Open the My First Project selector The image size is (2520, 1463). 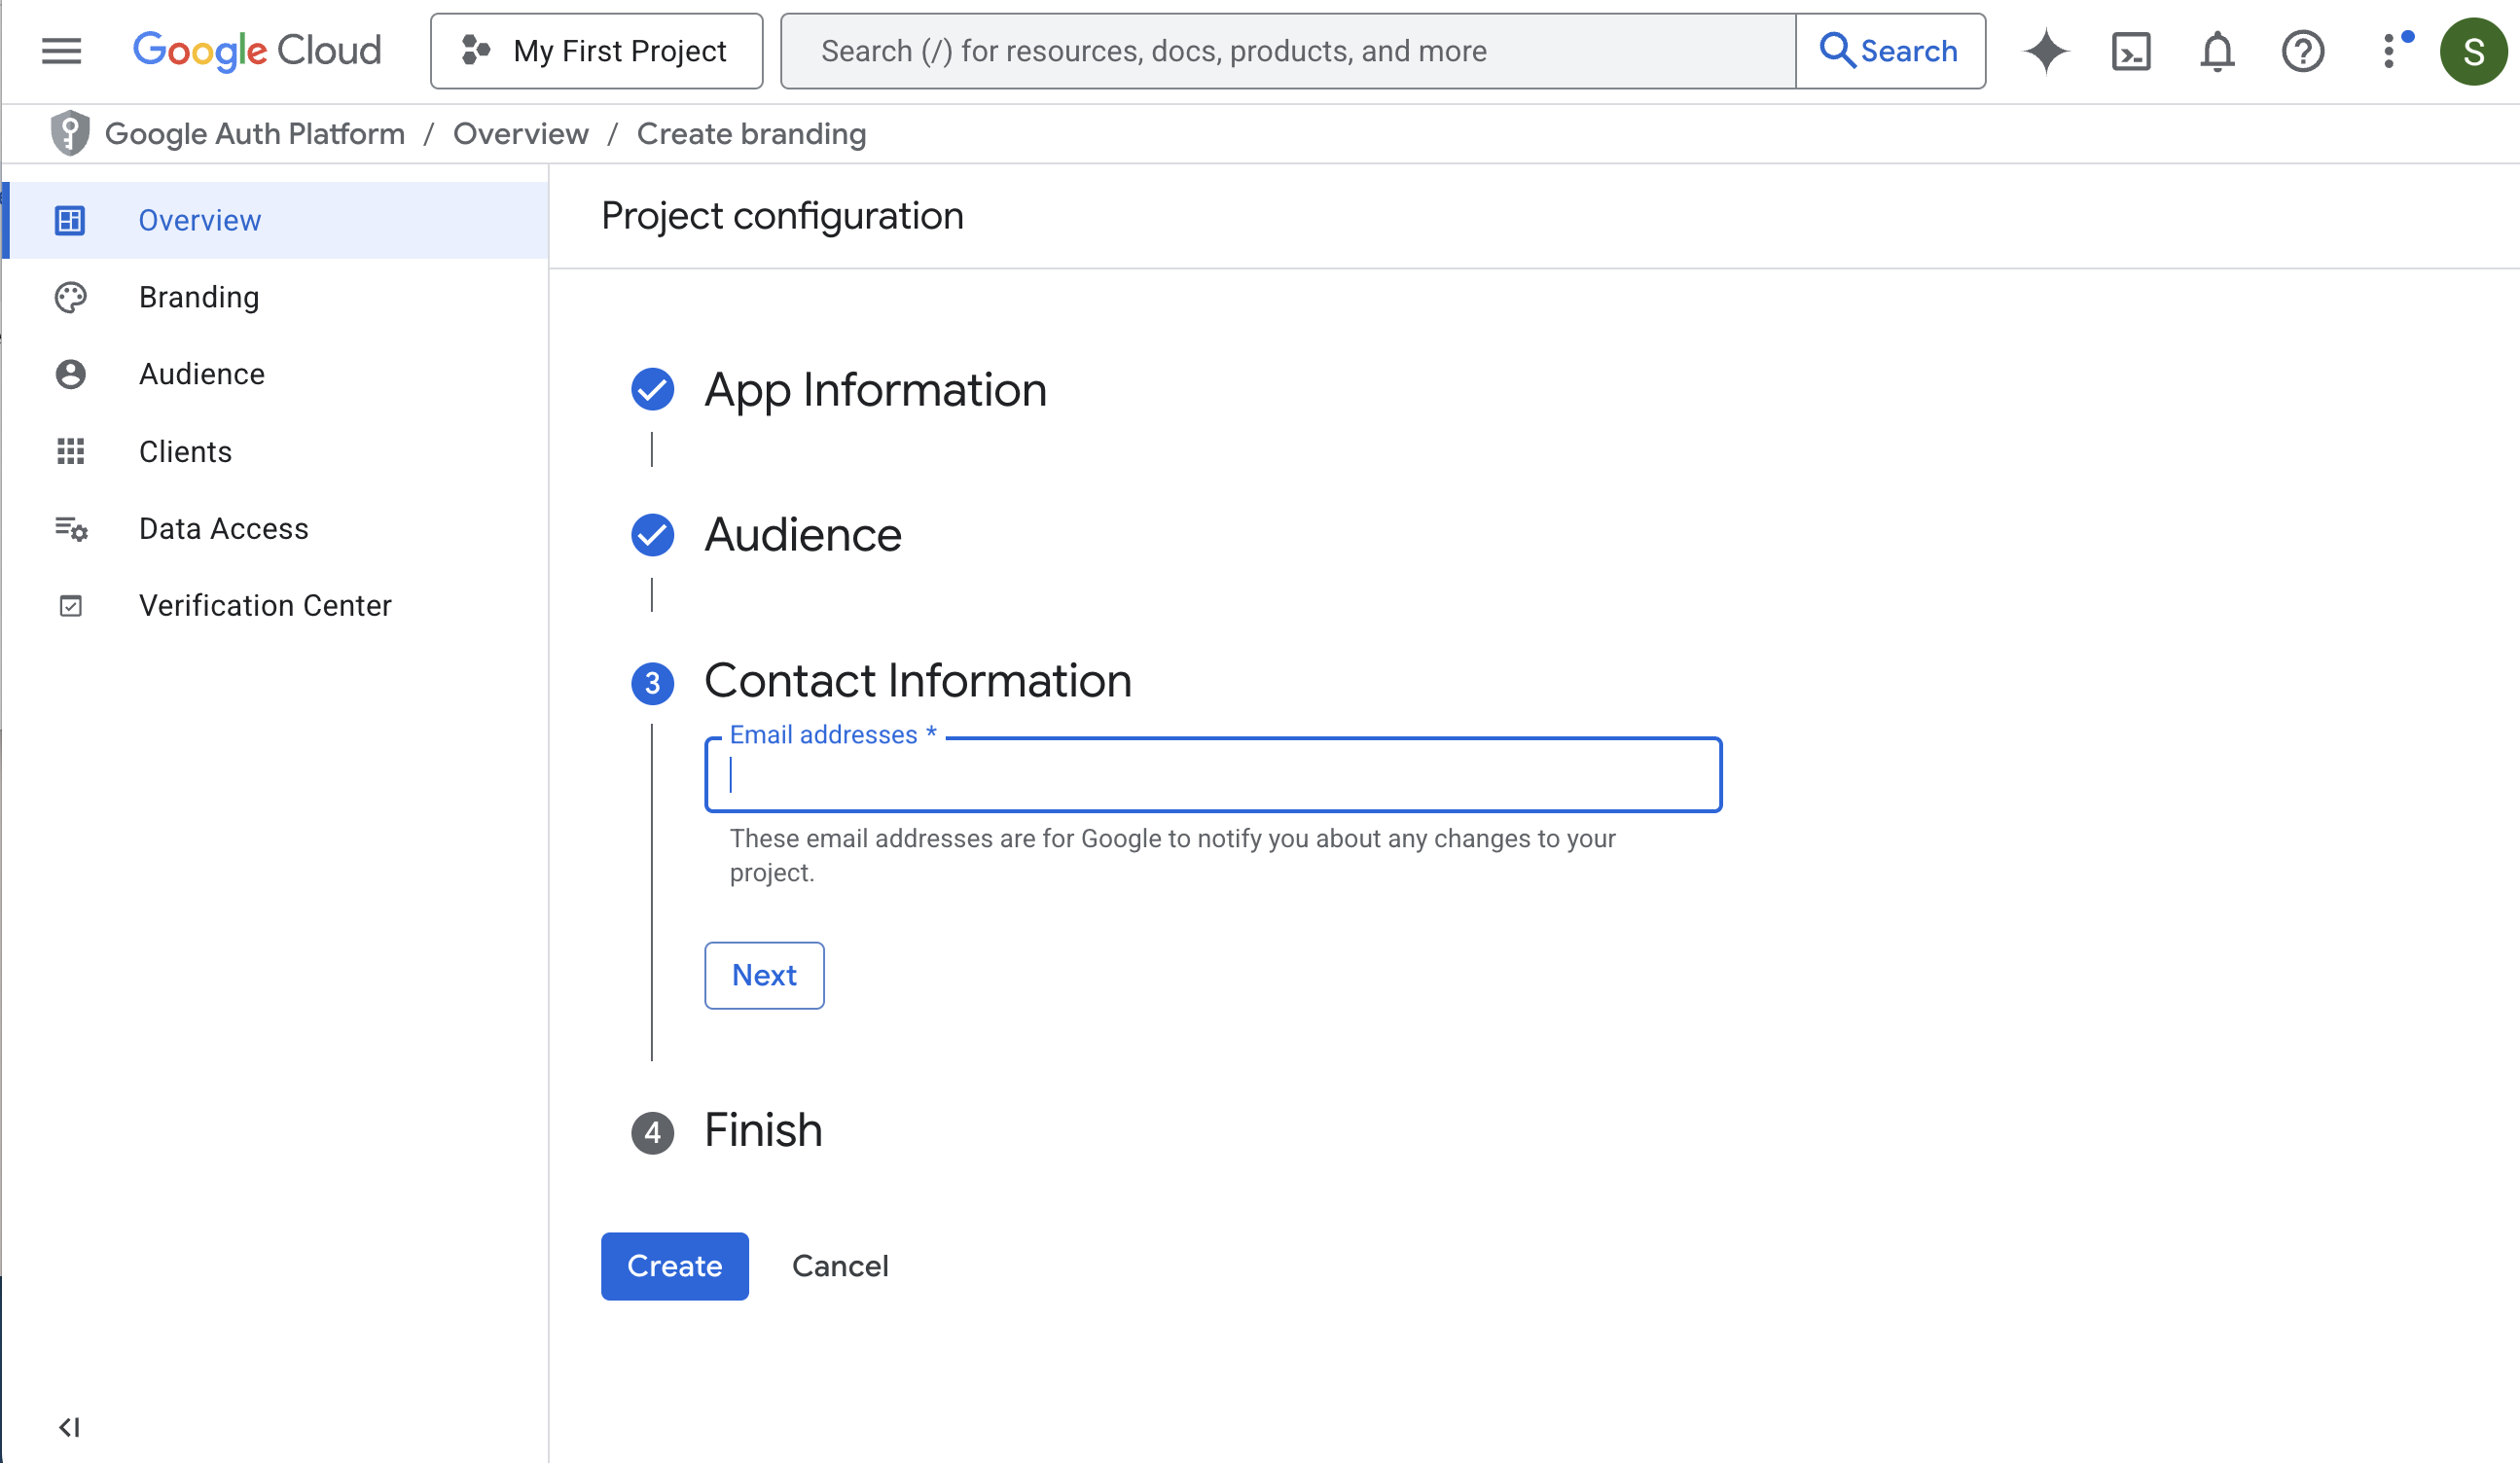pyautogui.click(x=596, y=51)
